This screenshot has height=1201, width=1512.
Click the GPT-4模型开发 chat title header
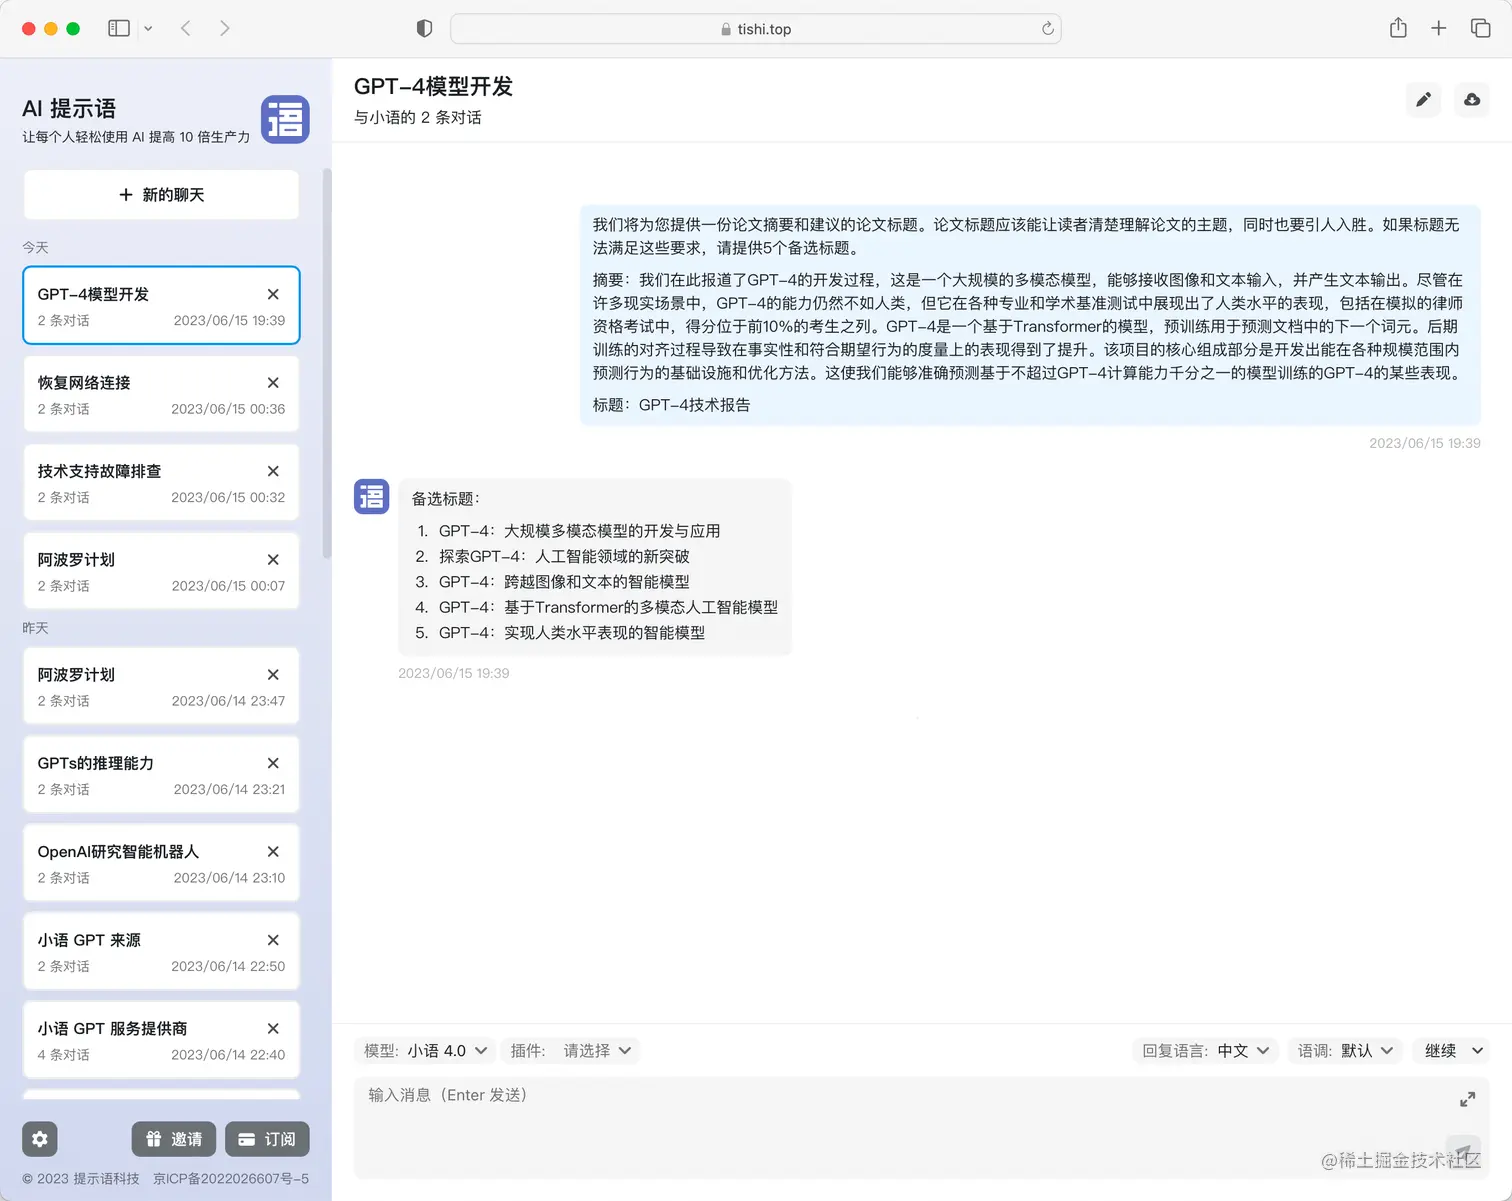pos(433,87)
